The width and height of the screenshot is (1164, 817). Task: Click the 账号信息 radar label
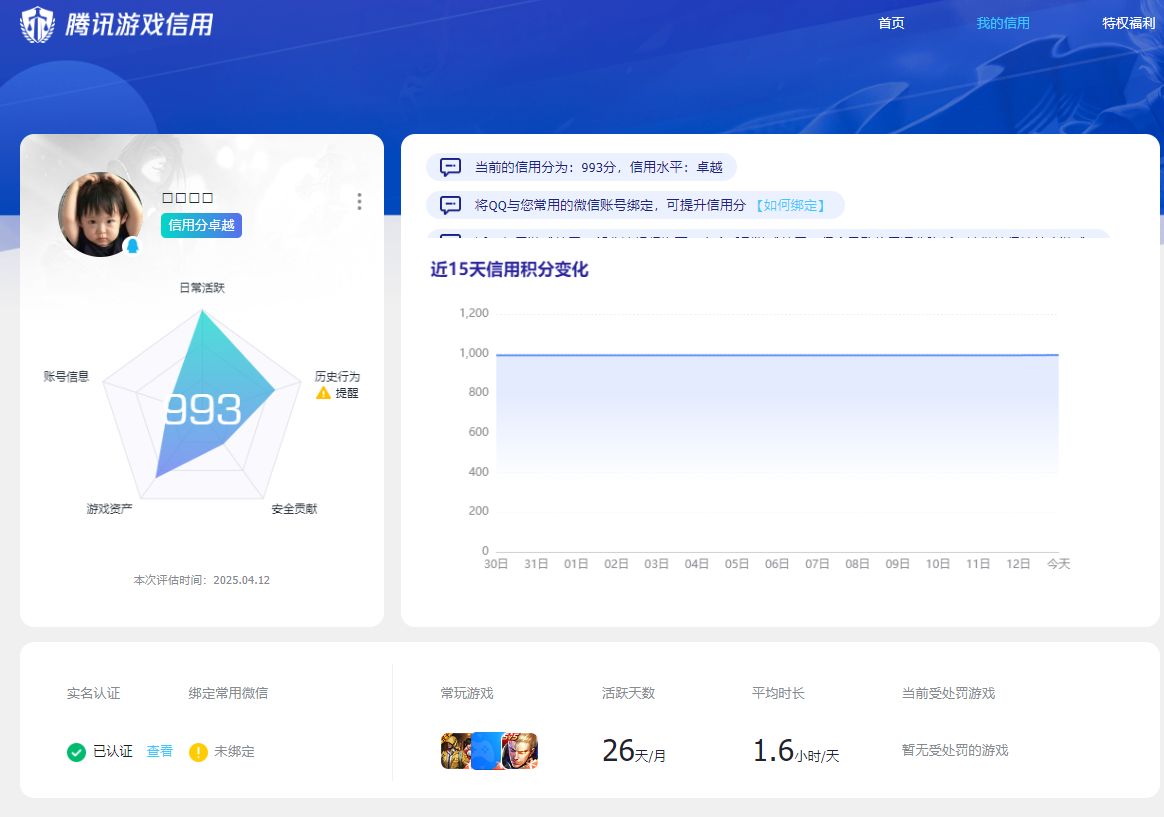click(66, 376)
